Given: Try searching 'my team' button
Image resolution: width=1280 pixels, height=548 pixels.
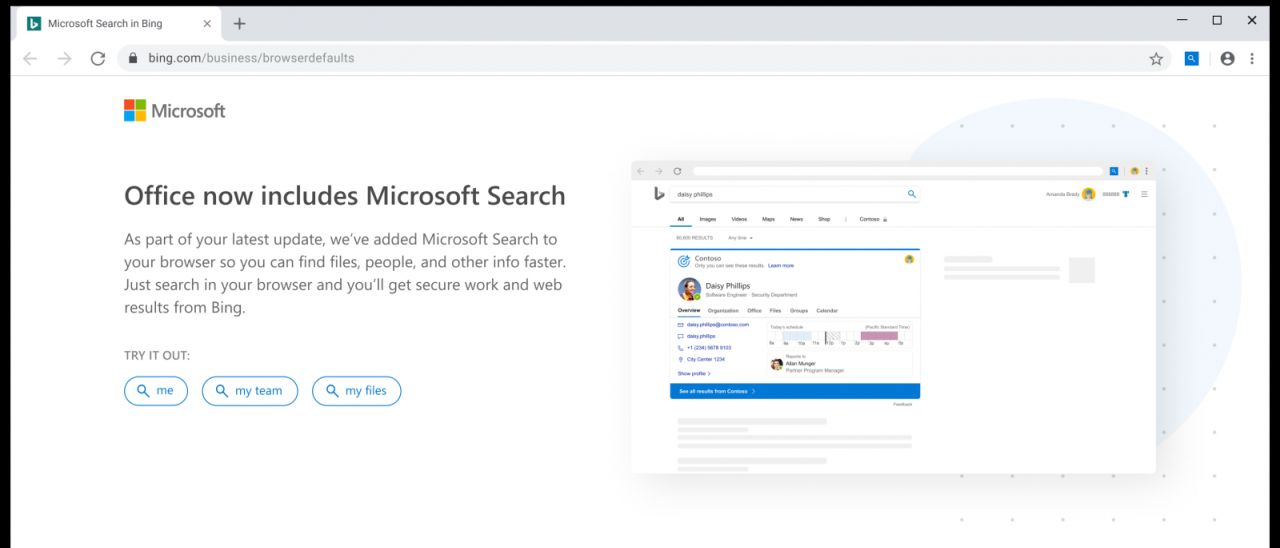Looking at the screenshot, I should [250, 391].
